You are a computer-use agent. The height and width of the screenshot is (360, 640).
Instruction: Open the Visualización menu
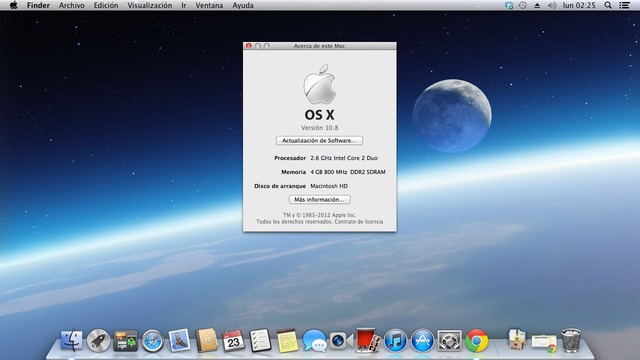tap(149, 5)
